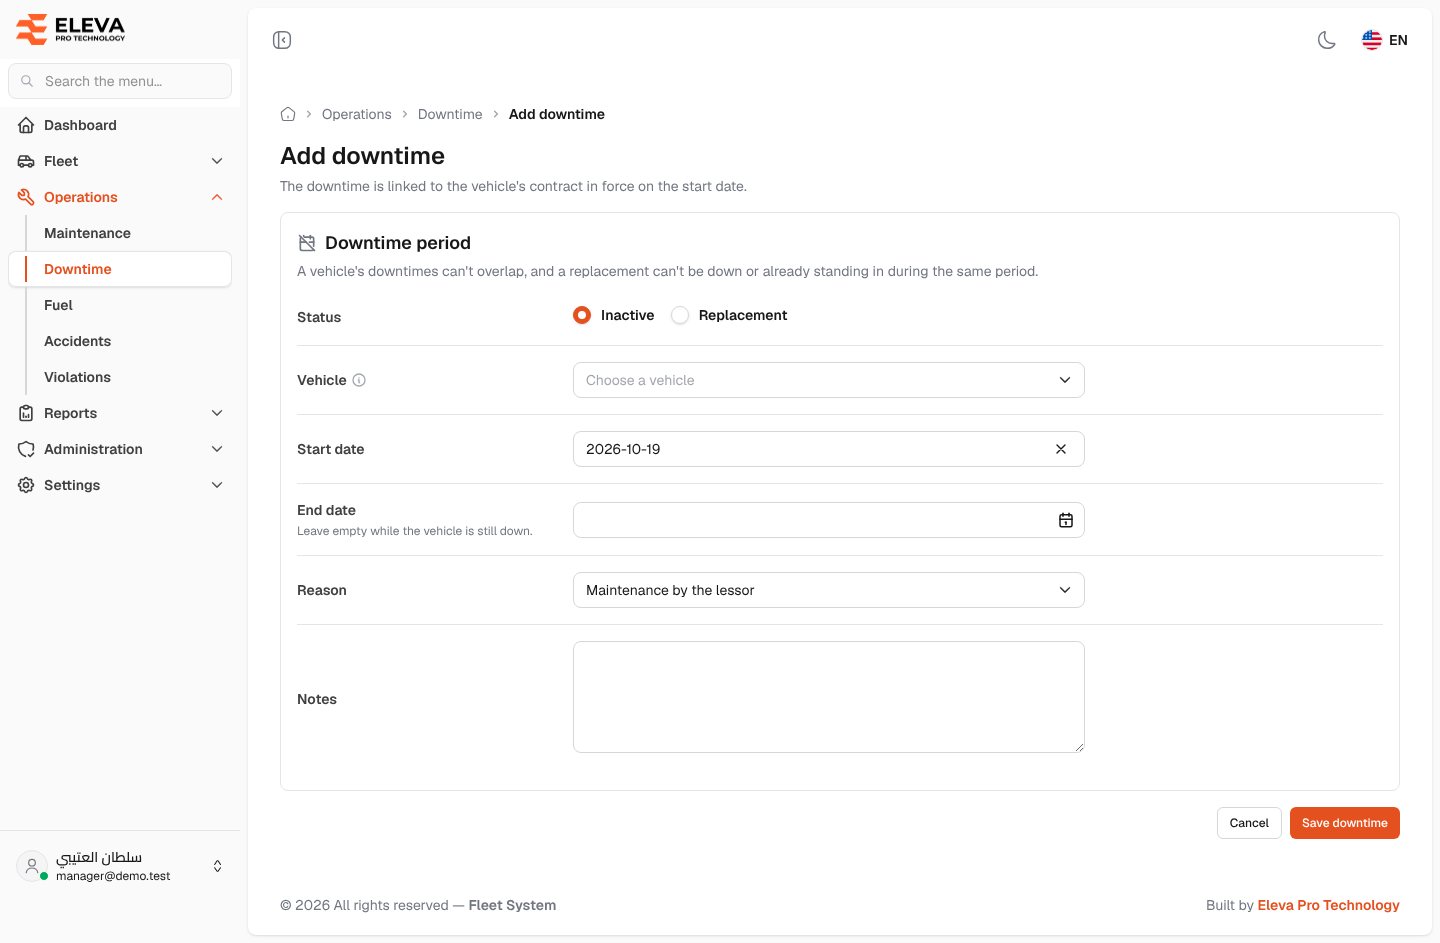Click the Eleva Pro Technology logo
Image resolution: width=1440 pixels, height=943 pixels.
pyautogui.click(x=71, y=29)
